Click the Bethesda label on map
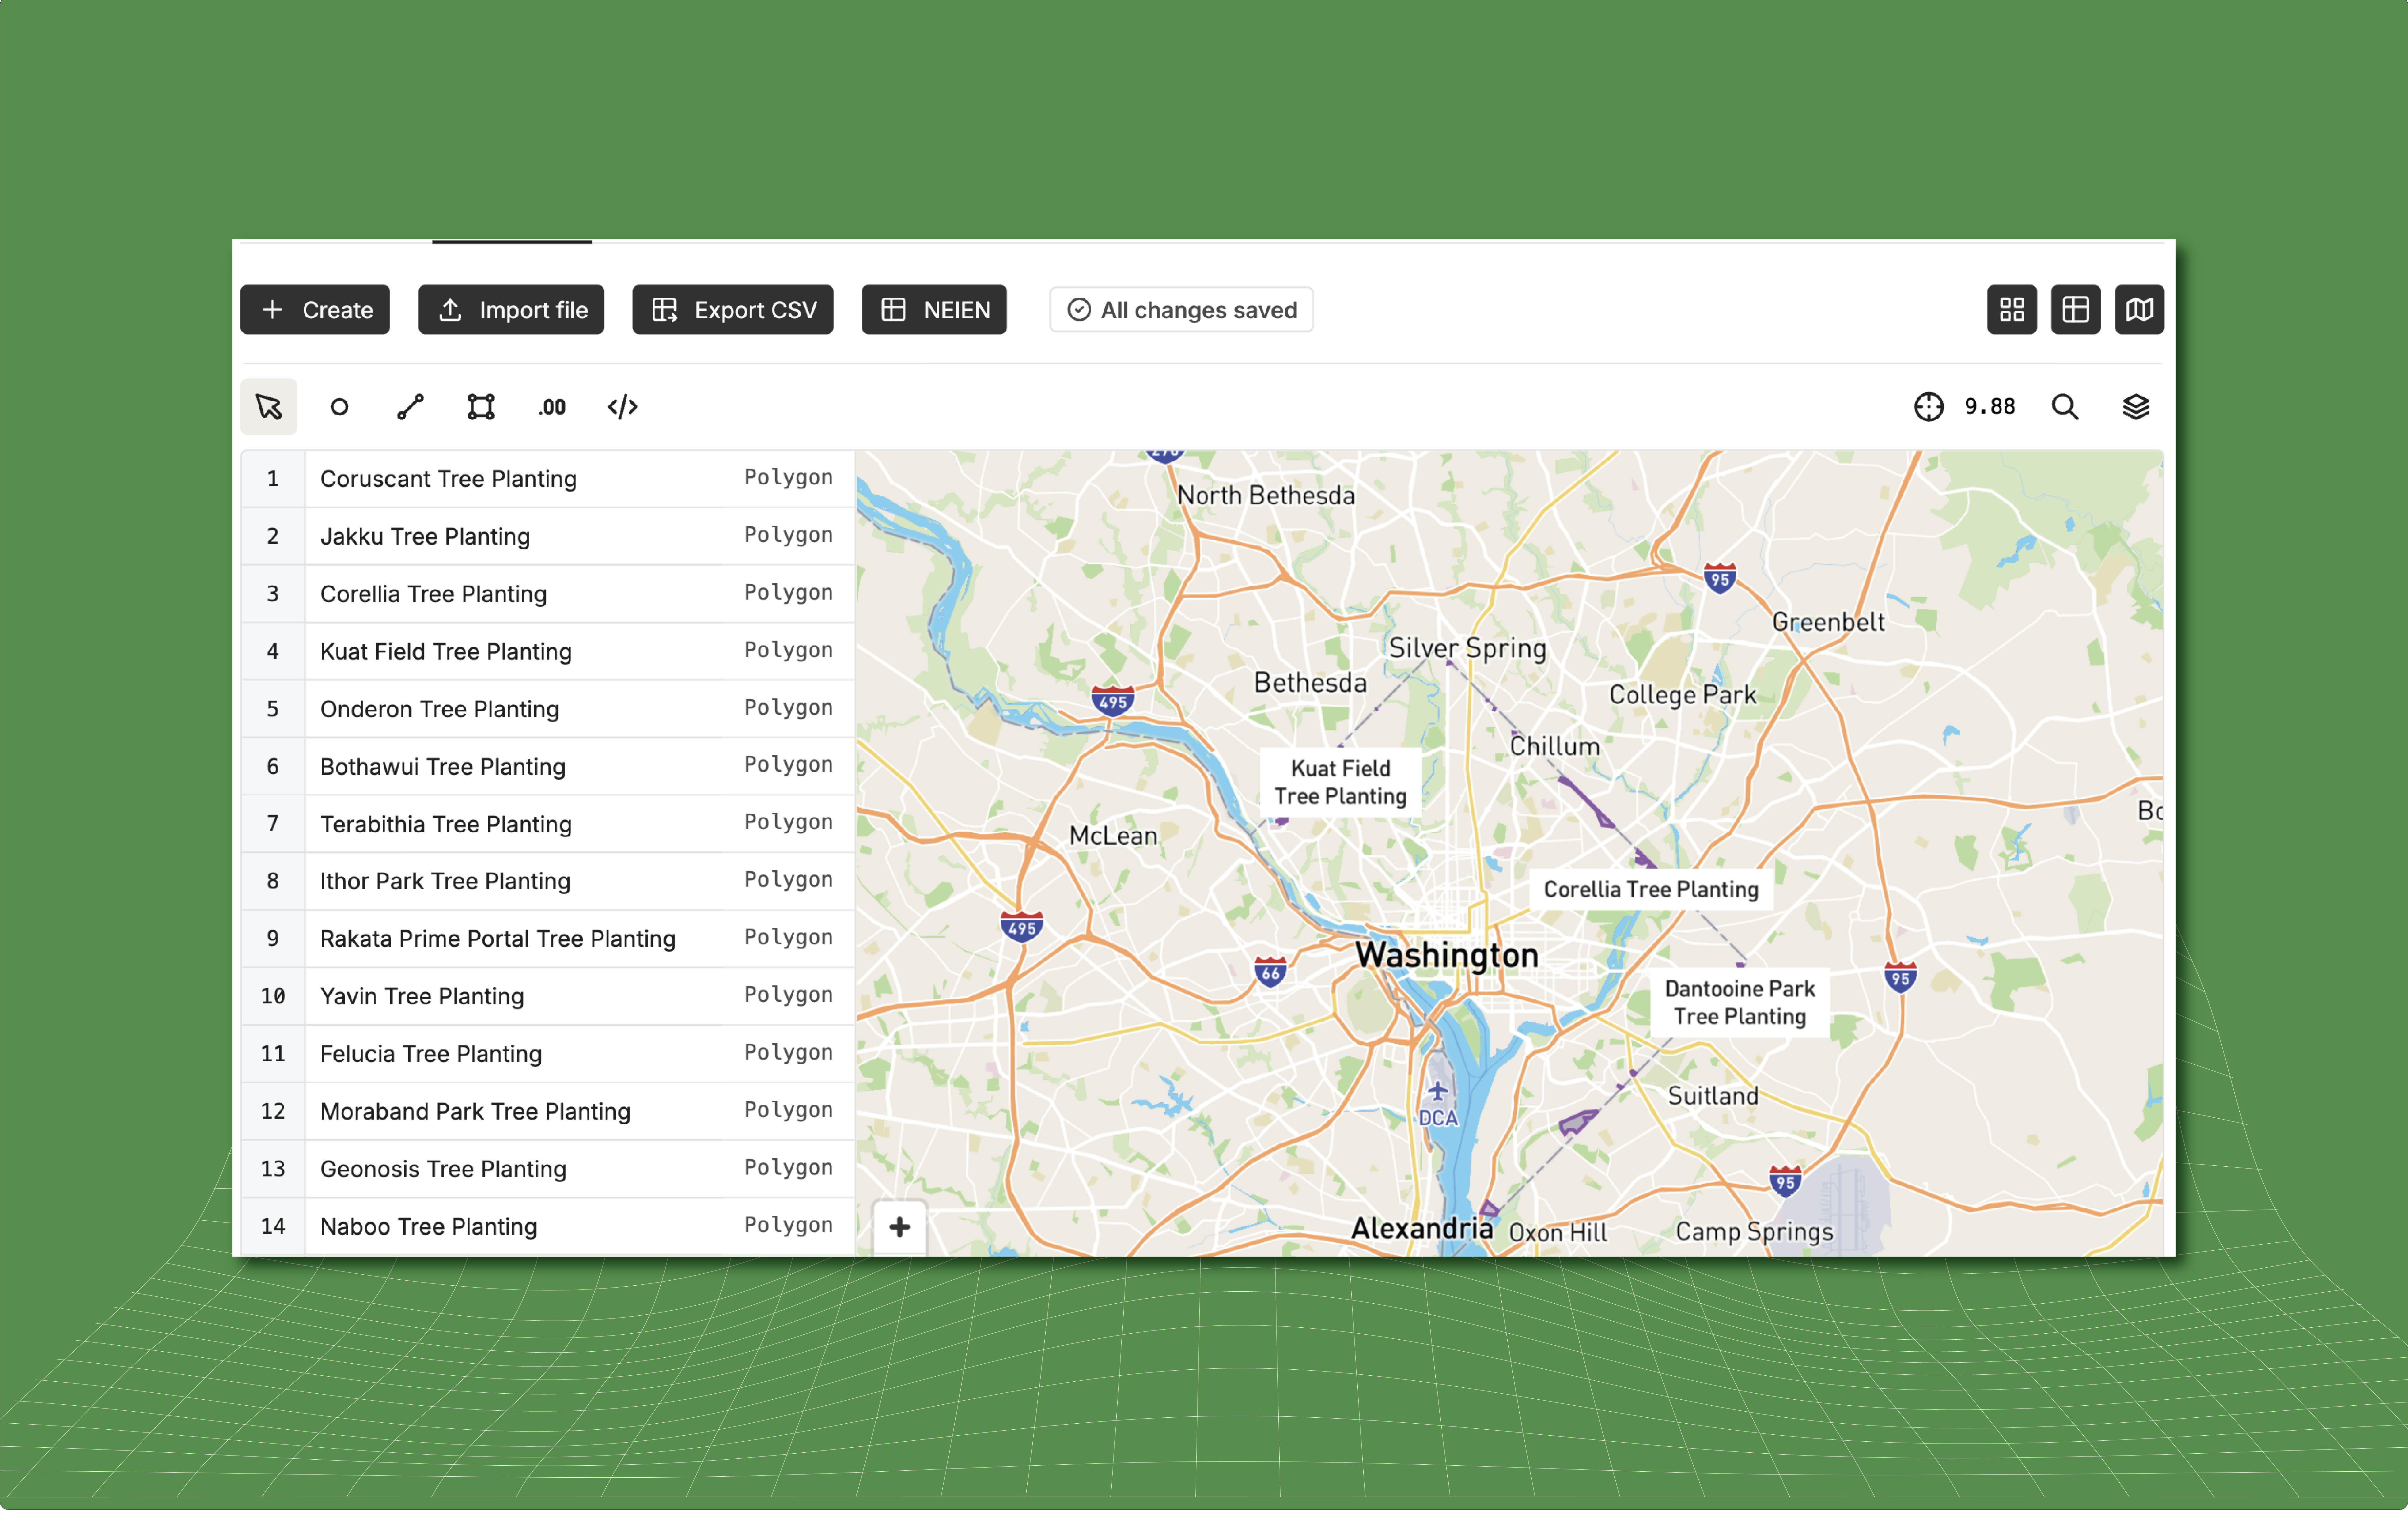2408x1513 pixels. click(1310, 683)
